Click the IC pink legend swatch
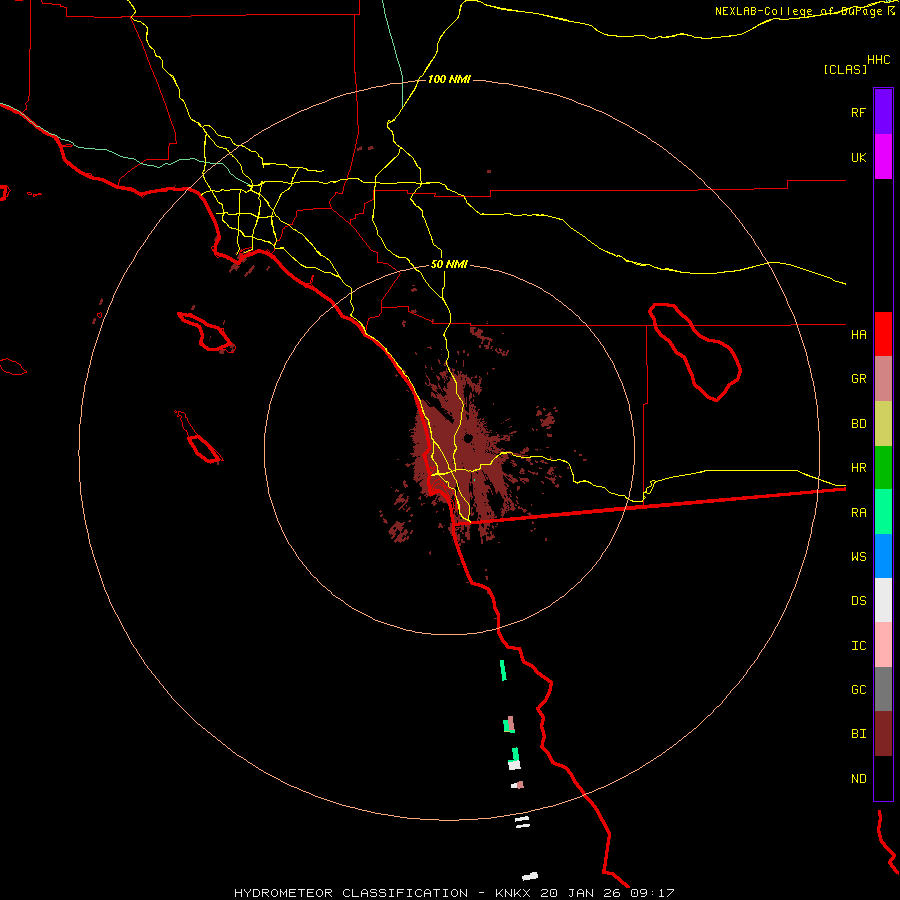 point(883,645)
